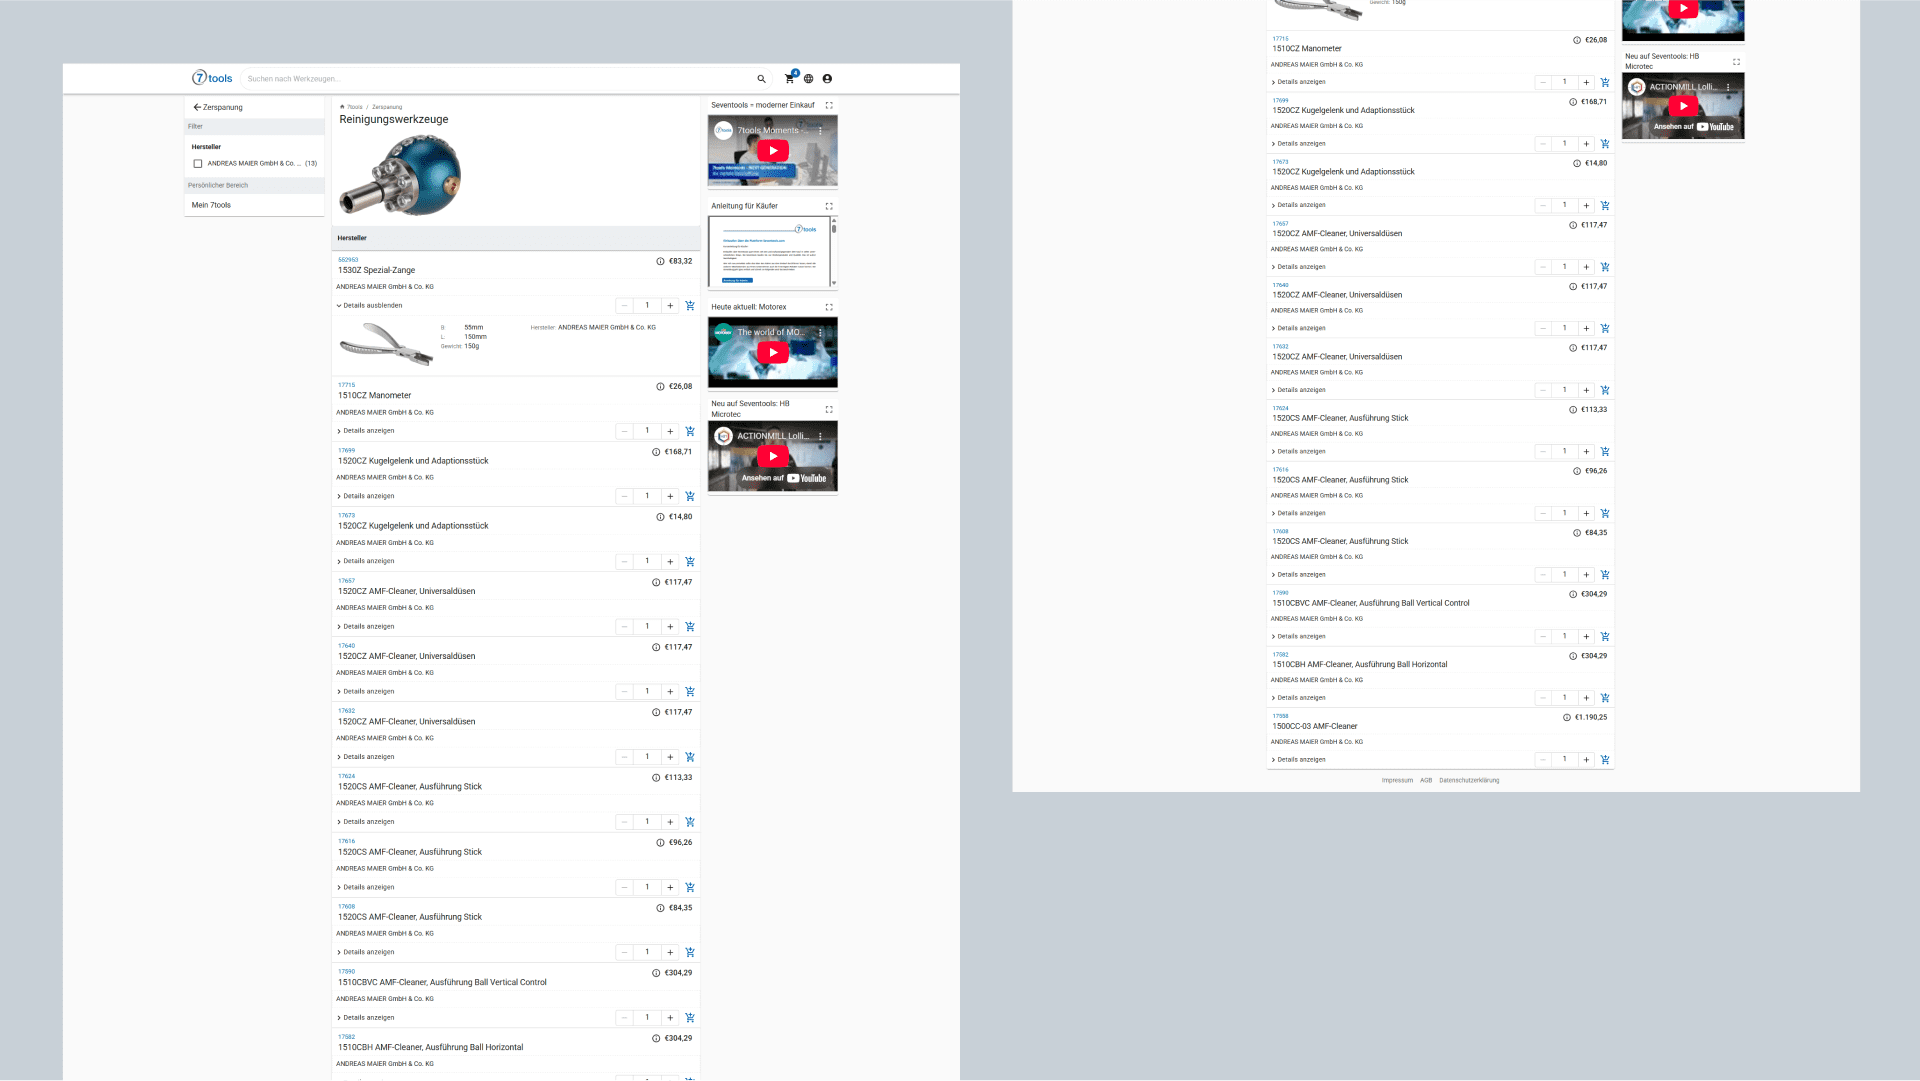
Task: Open article number 17699 link
Action: (346, 451)
